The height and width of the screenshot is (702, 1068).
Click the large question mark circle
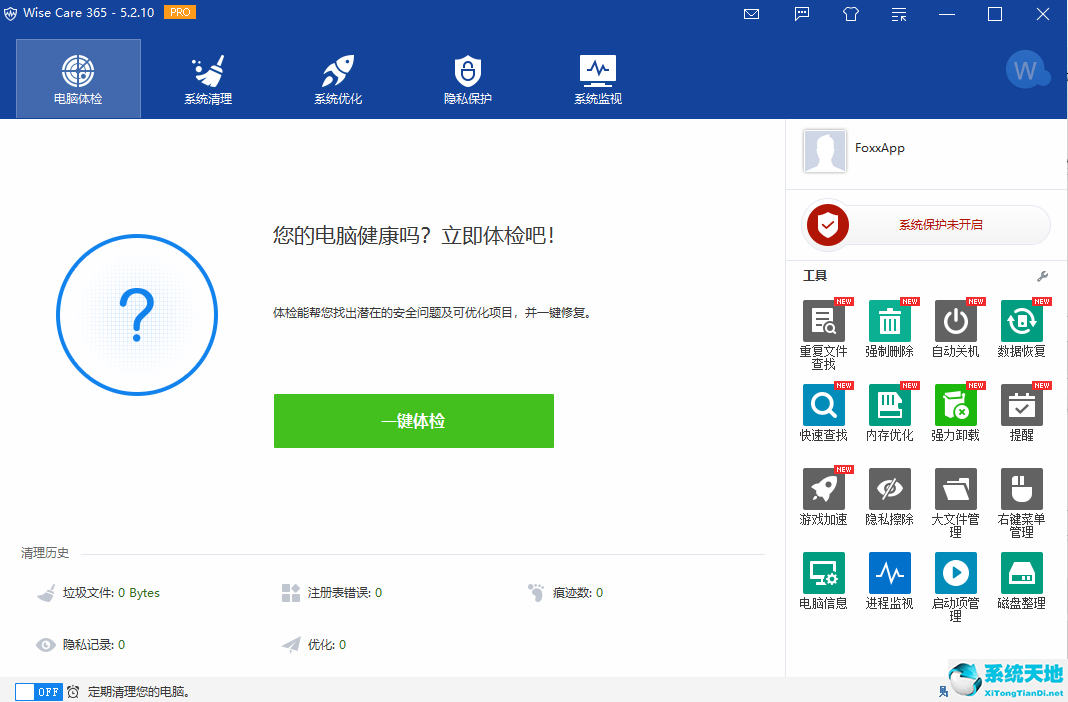click(x=137, y=315)
